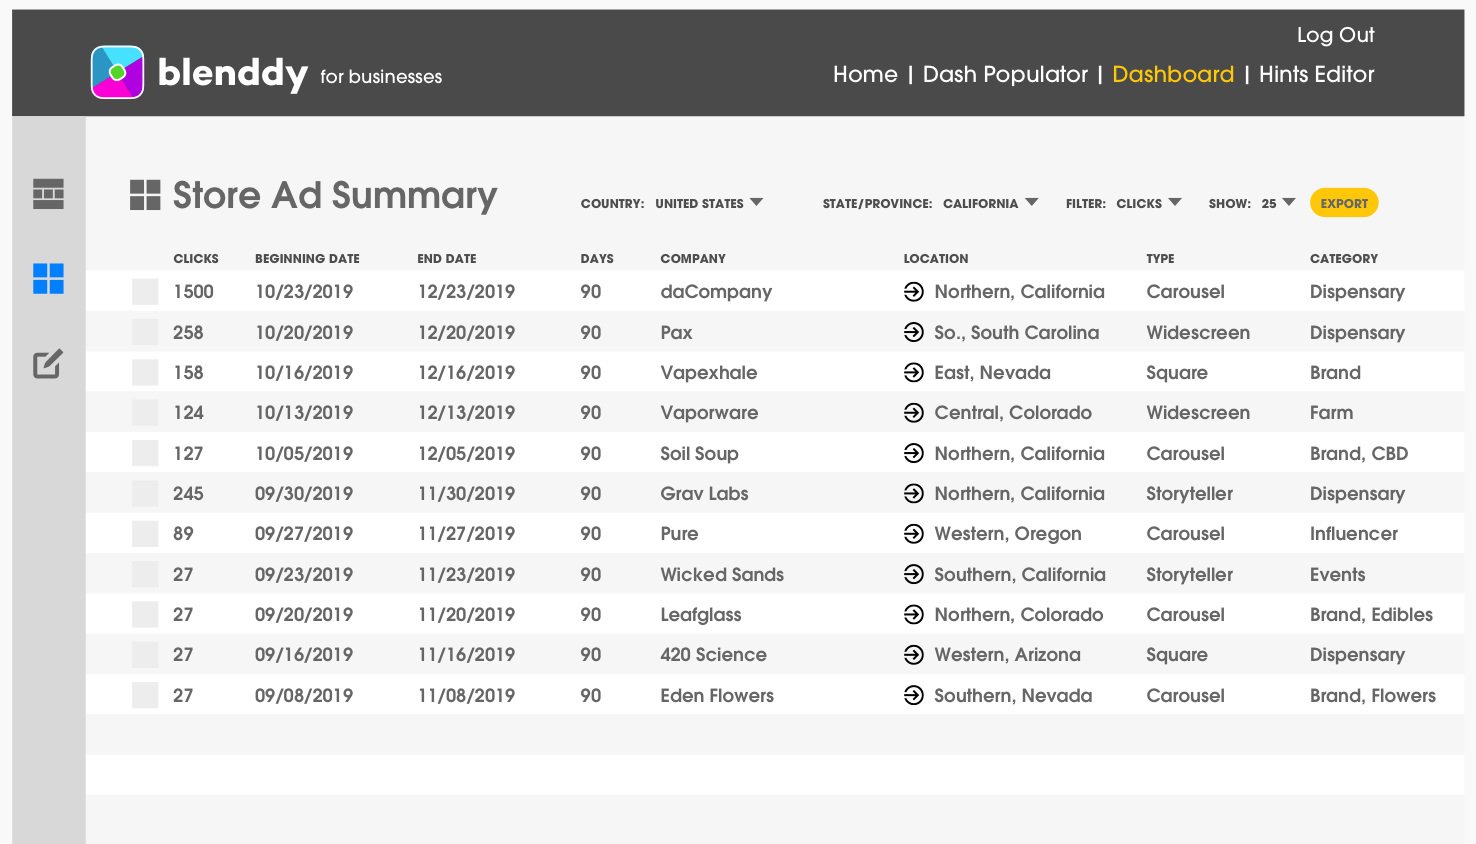Click category Influencer

point(1354,534)
